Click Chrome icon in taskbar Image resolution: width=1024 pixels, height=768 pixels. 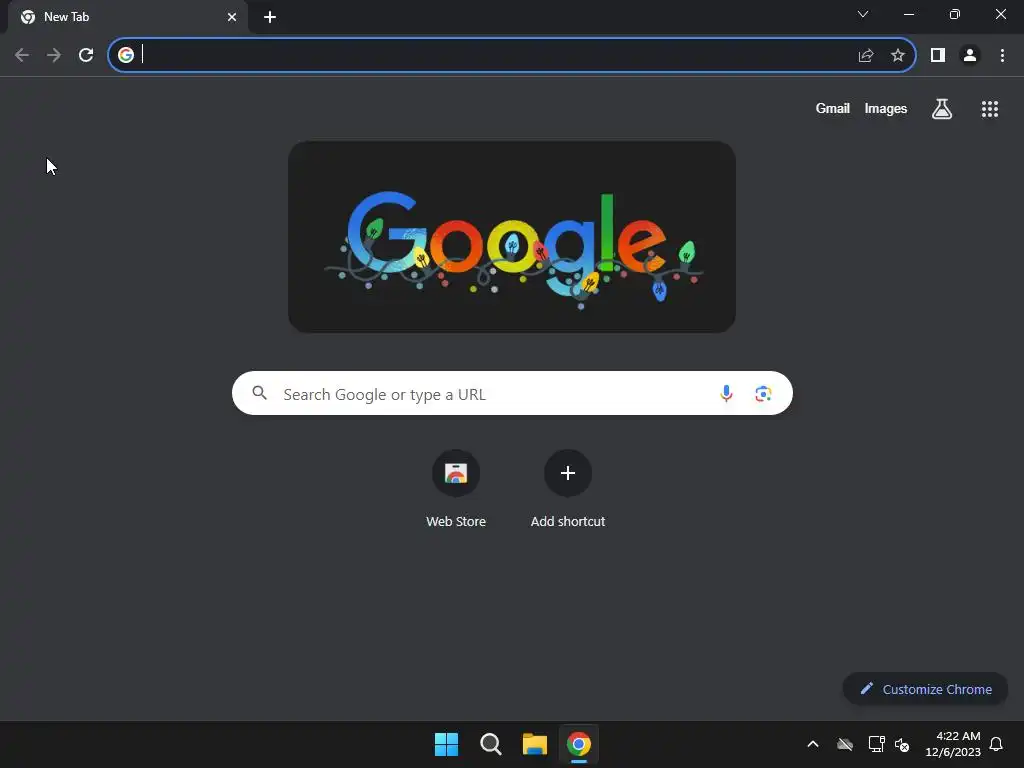pos(579,744)
